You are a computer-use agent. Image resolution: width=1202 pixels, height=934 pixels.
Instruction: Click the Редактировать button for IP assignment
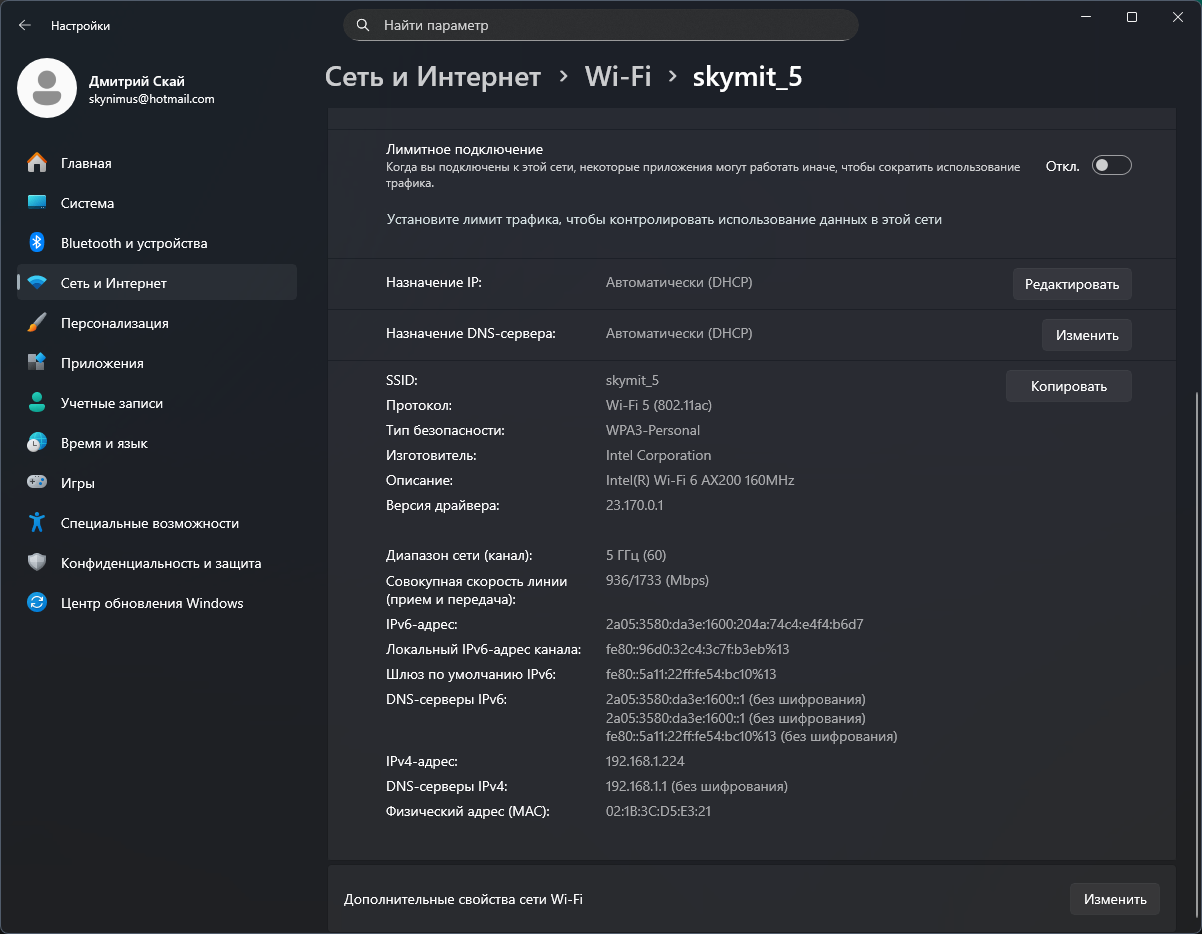[x=1072, y=284]
